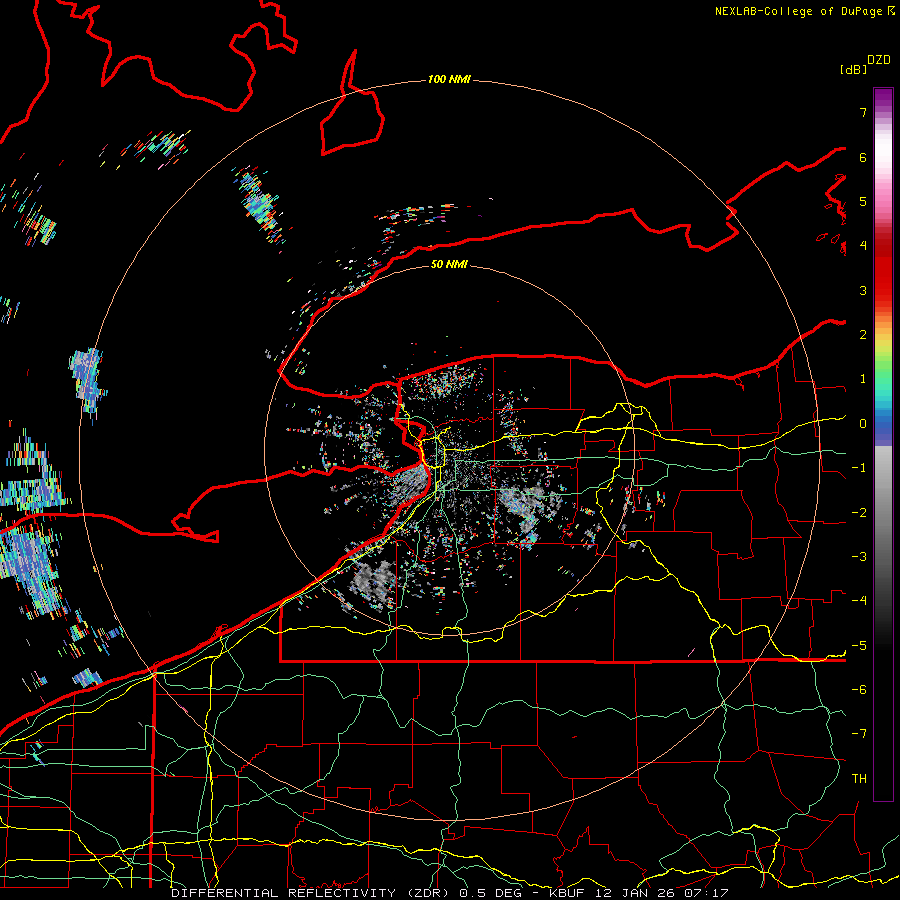Image resolution: width=900 pixels, height=900 pixels.
Task: Pick the purple top segment of color bar
Action: point(883,99)
